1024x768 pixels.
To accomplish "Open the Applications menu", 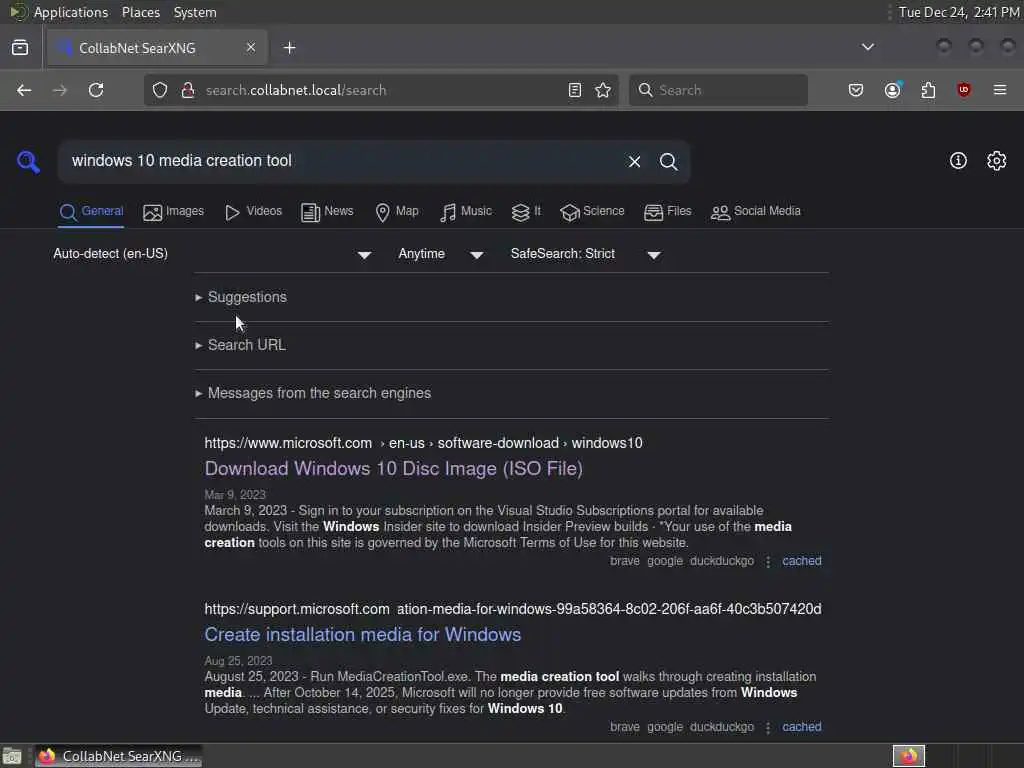I will (x=71, y=12).
